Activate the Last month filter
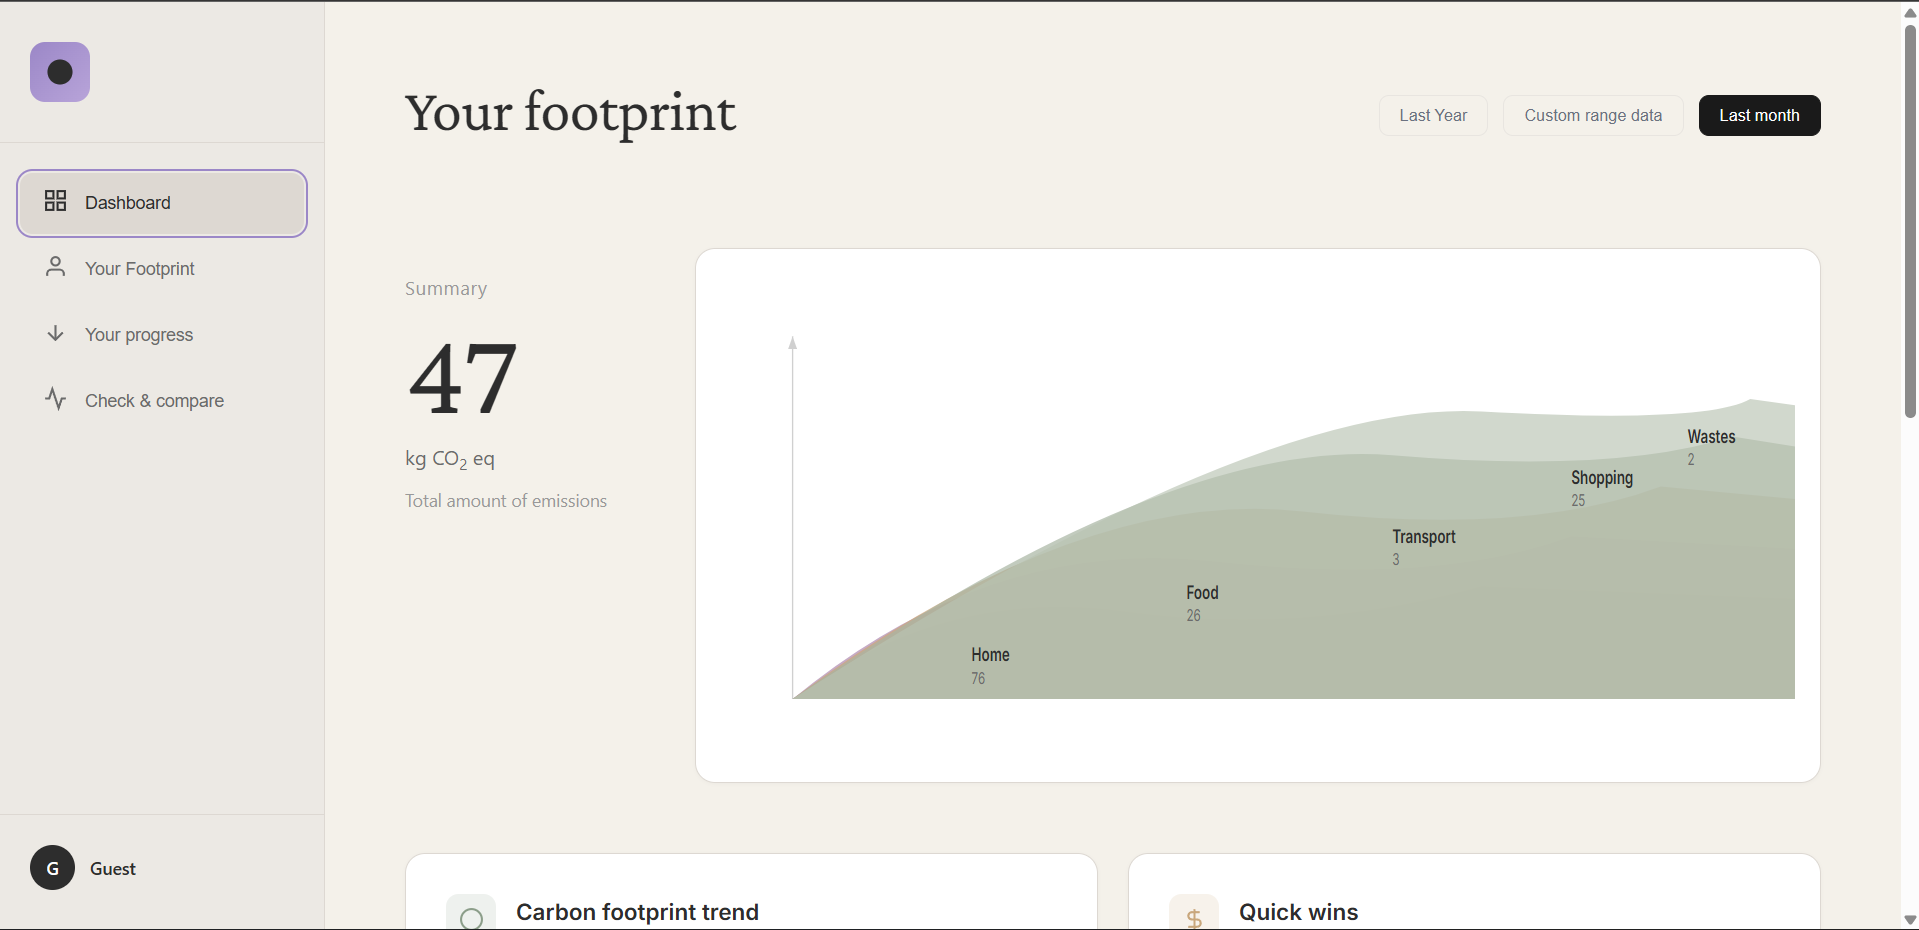The width and height of the screenshot is (1919, 930). point(1759,116)
